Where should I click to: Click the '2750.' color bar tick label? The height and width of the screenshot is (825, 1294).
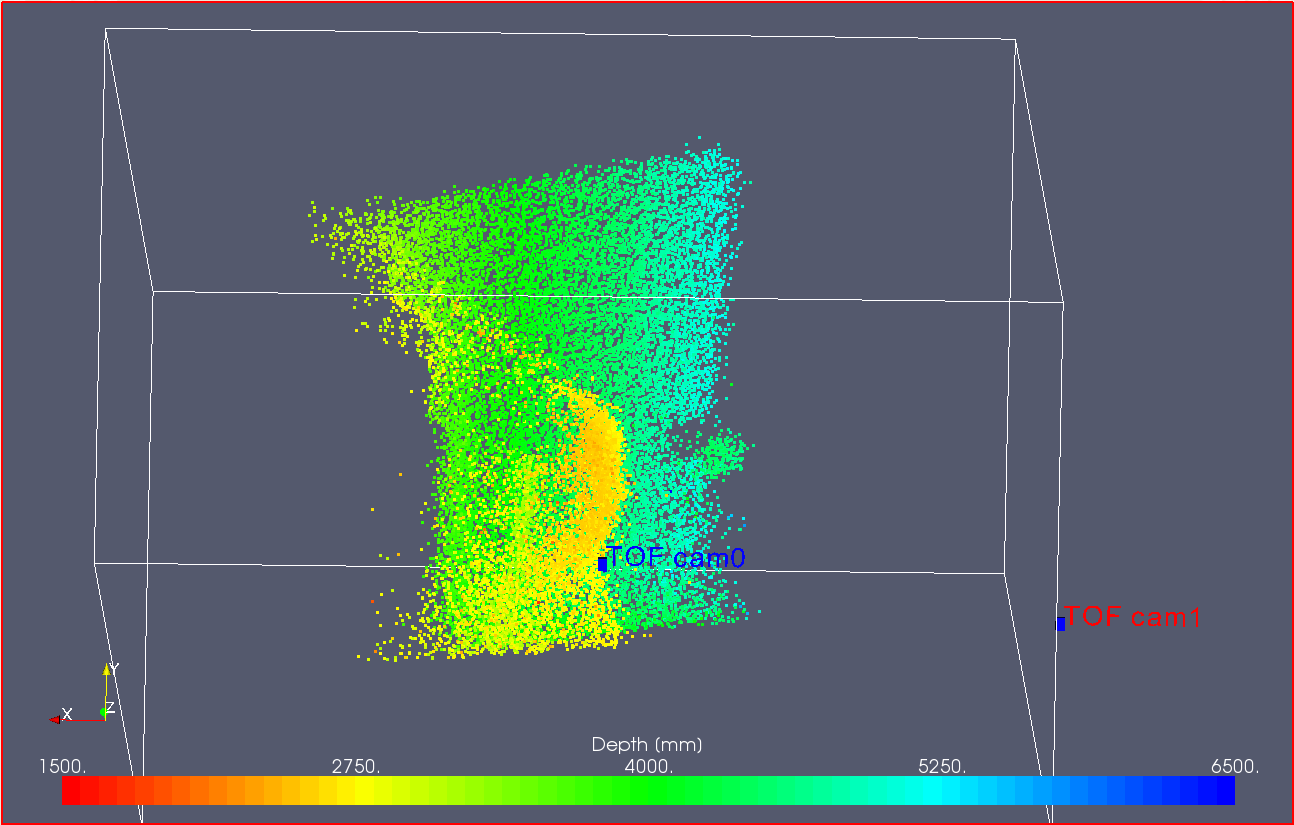pos(356,767)
